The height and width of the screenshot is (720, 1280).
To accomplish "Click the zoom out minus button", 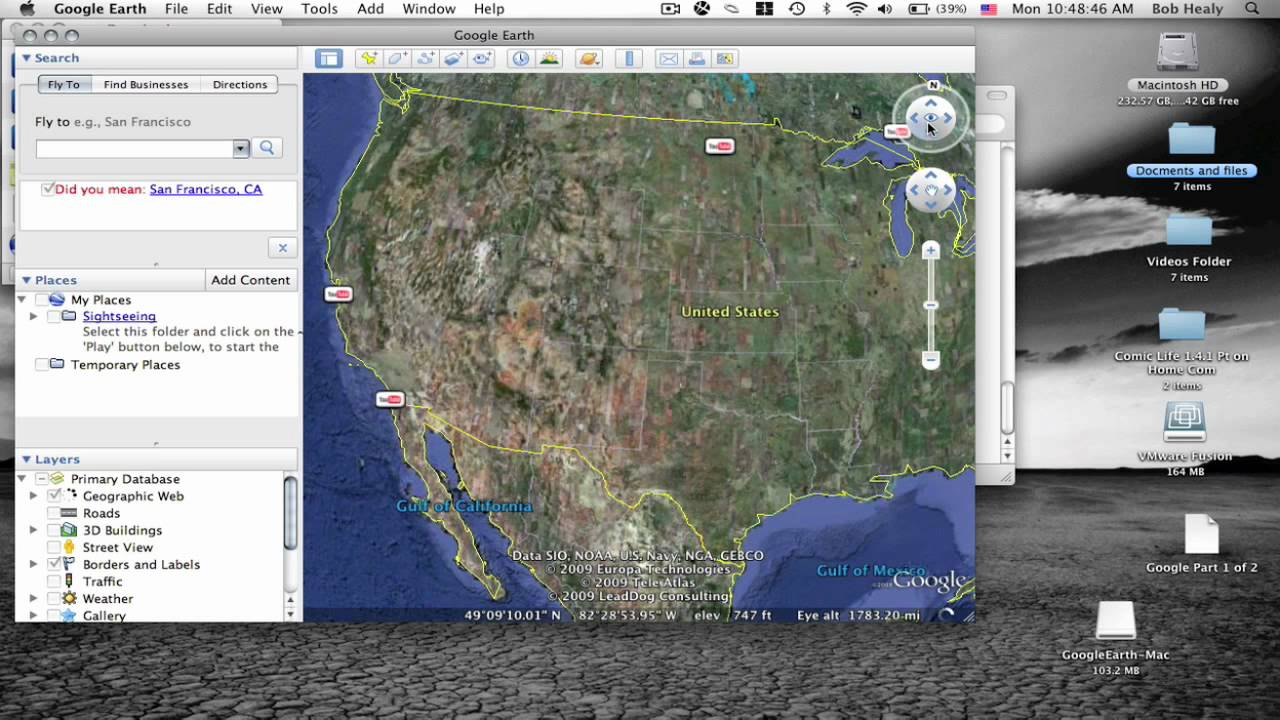I will coord(931,359).
